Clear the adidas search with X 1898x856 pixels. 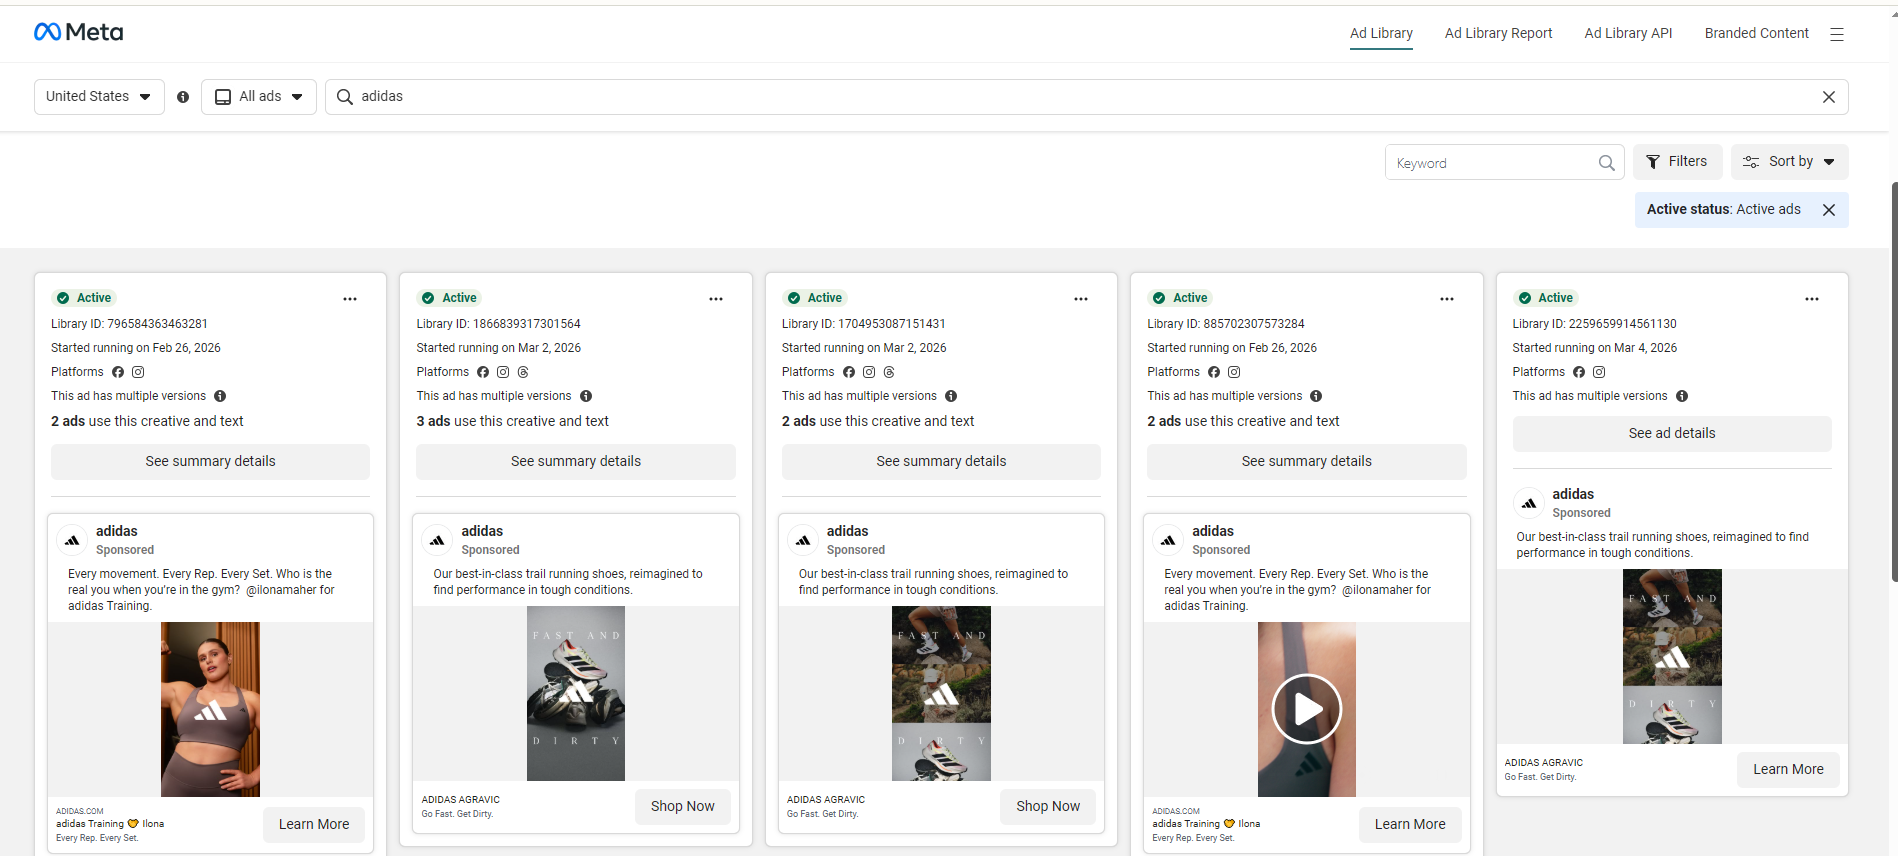1829,97
